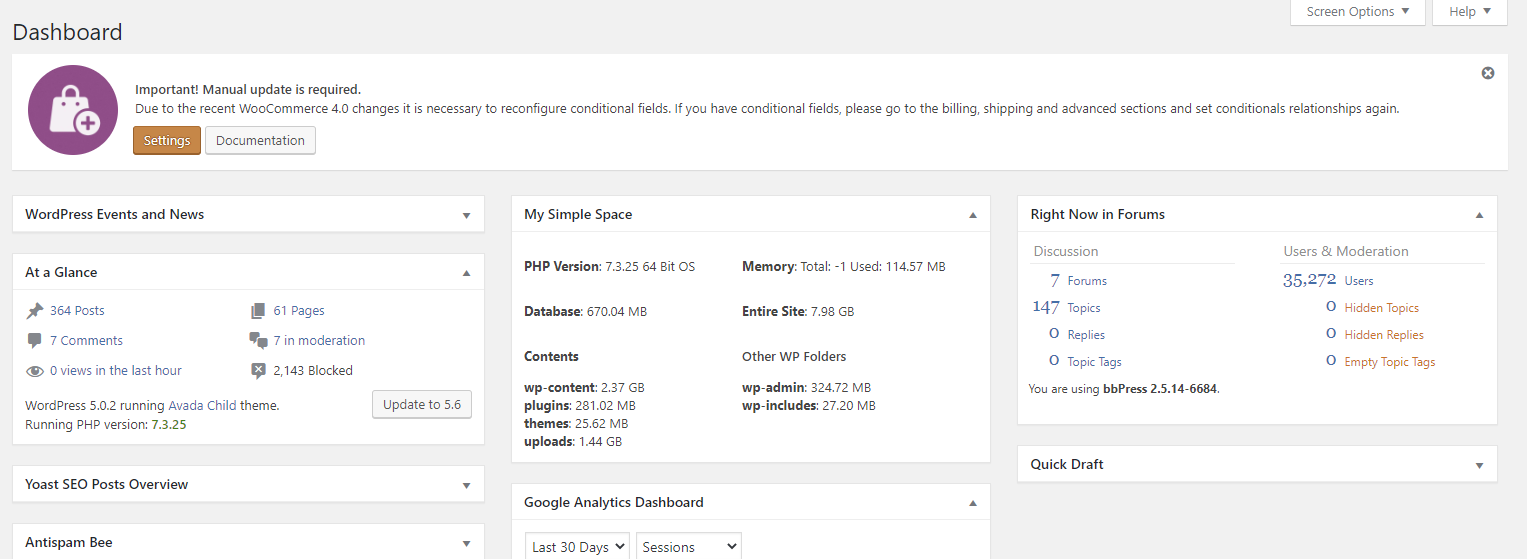Open the Hidden Replies link
Image resolution: width=1527 pixels, height=559 pixels.
tap(1384, 335)
